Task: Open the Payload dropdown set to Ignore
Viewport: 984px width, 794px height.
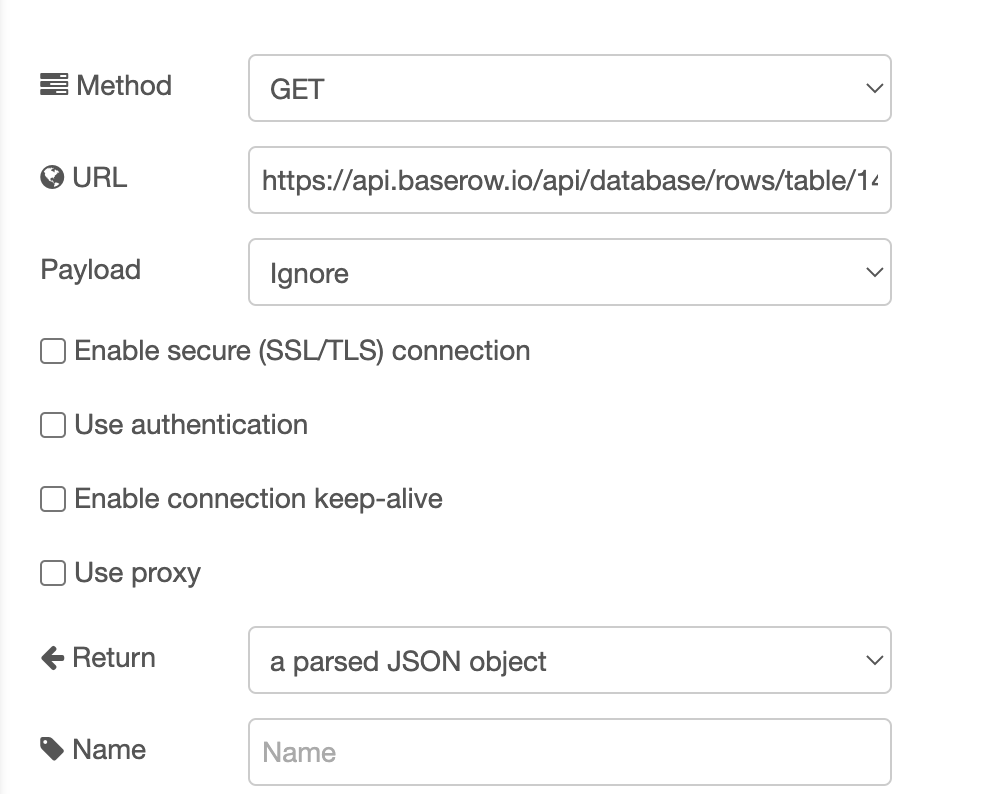Action: click(570, 271)
